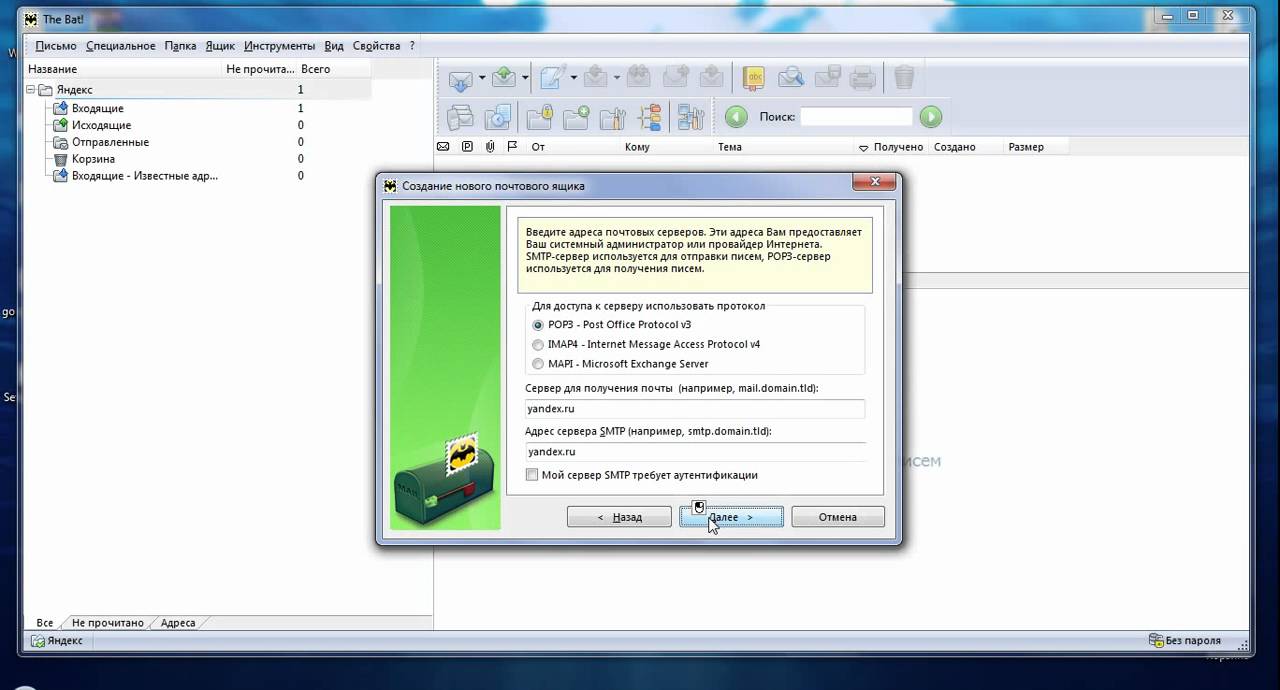
Task: Click the folder properties tools icon
Action: (x=612, y=117)
